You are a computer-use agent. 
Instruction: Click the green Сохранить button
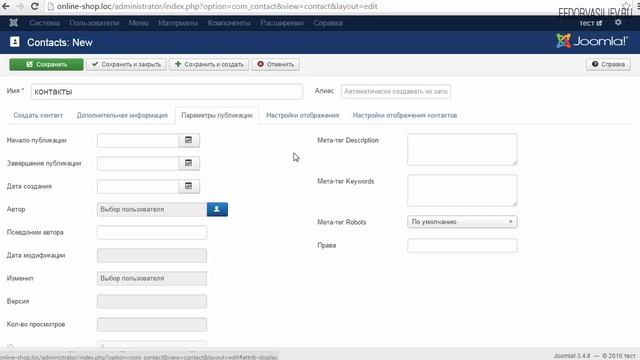(x=47, y=64)
